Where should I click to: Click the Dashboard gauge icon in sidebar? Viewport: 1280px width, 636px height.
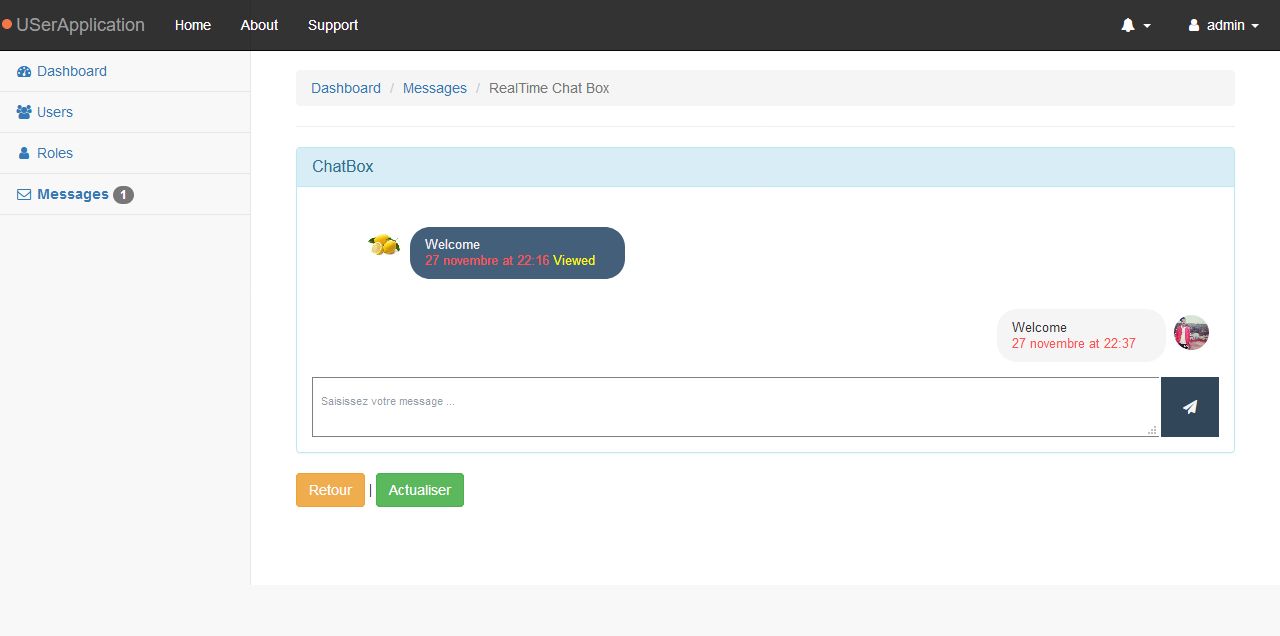pyautogui.click(x=24, y=71)
